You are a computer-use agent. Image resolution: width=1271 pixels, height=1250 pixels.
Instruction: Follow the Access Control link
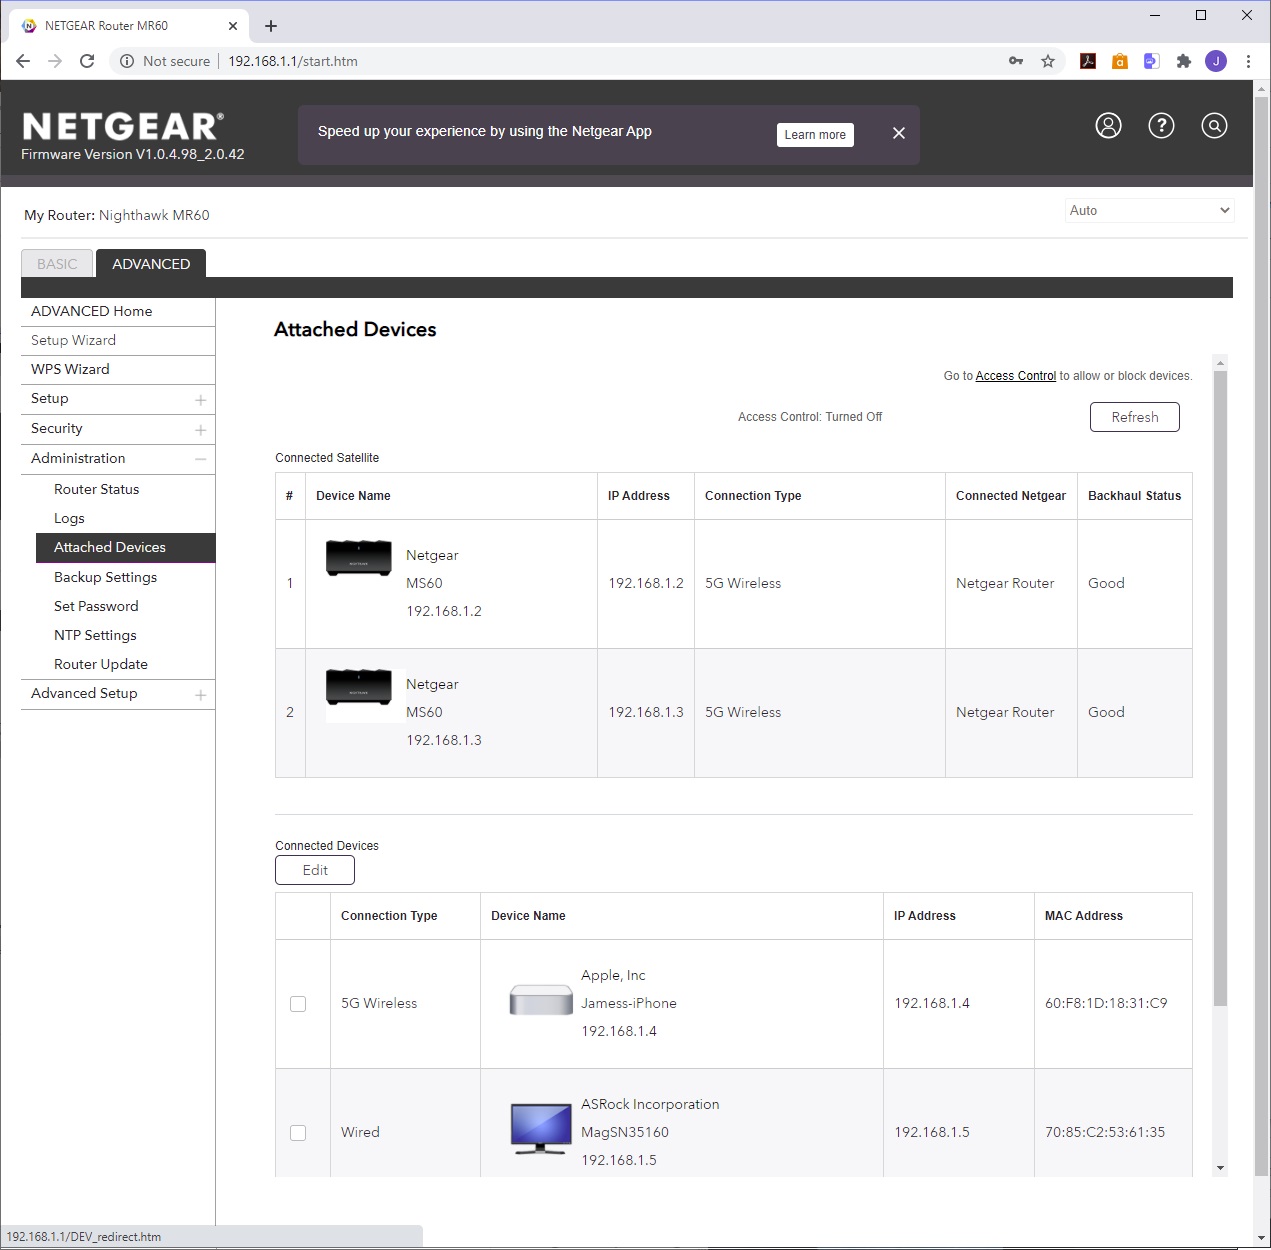pos(1015,376)
